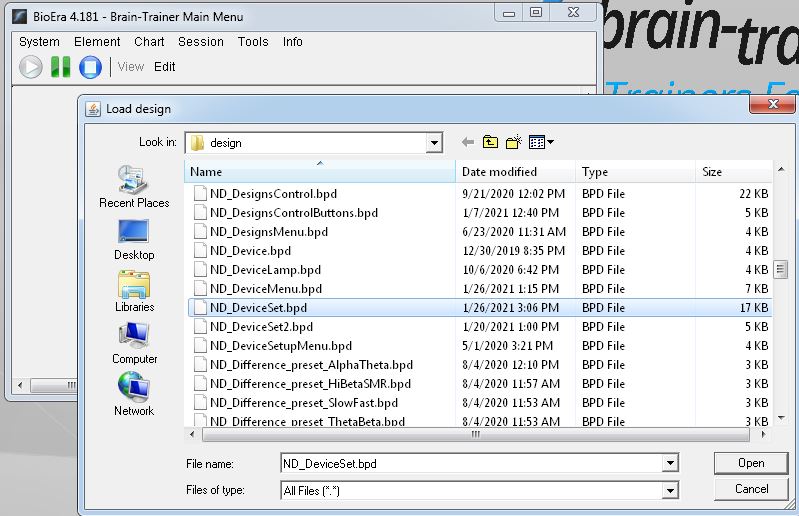Click file icon of ND_DesignsMenu.bpd
This screenshot has width=799, height=516.
(x=201, y=232)
